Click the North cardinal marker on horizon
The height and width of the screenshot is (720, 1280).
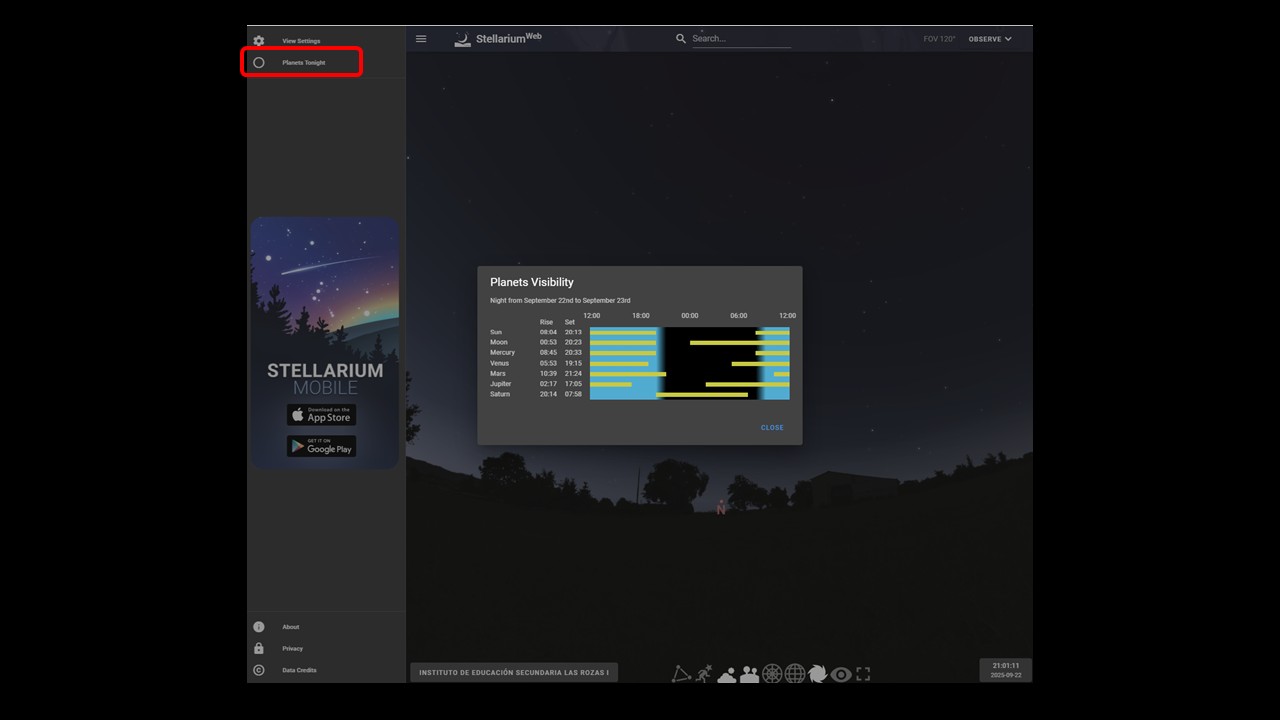pos(721,509)
